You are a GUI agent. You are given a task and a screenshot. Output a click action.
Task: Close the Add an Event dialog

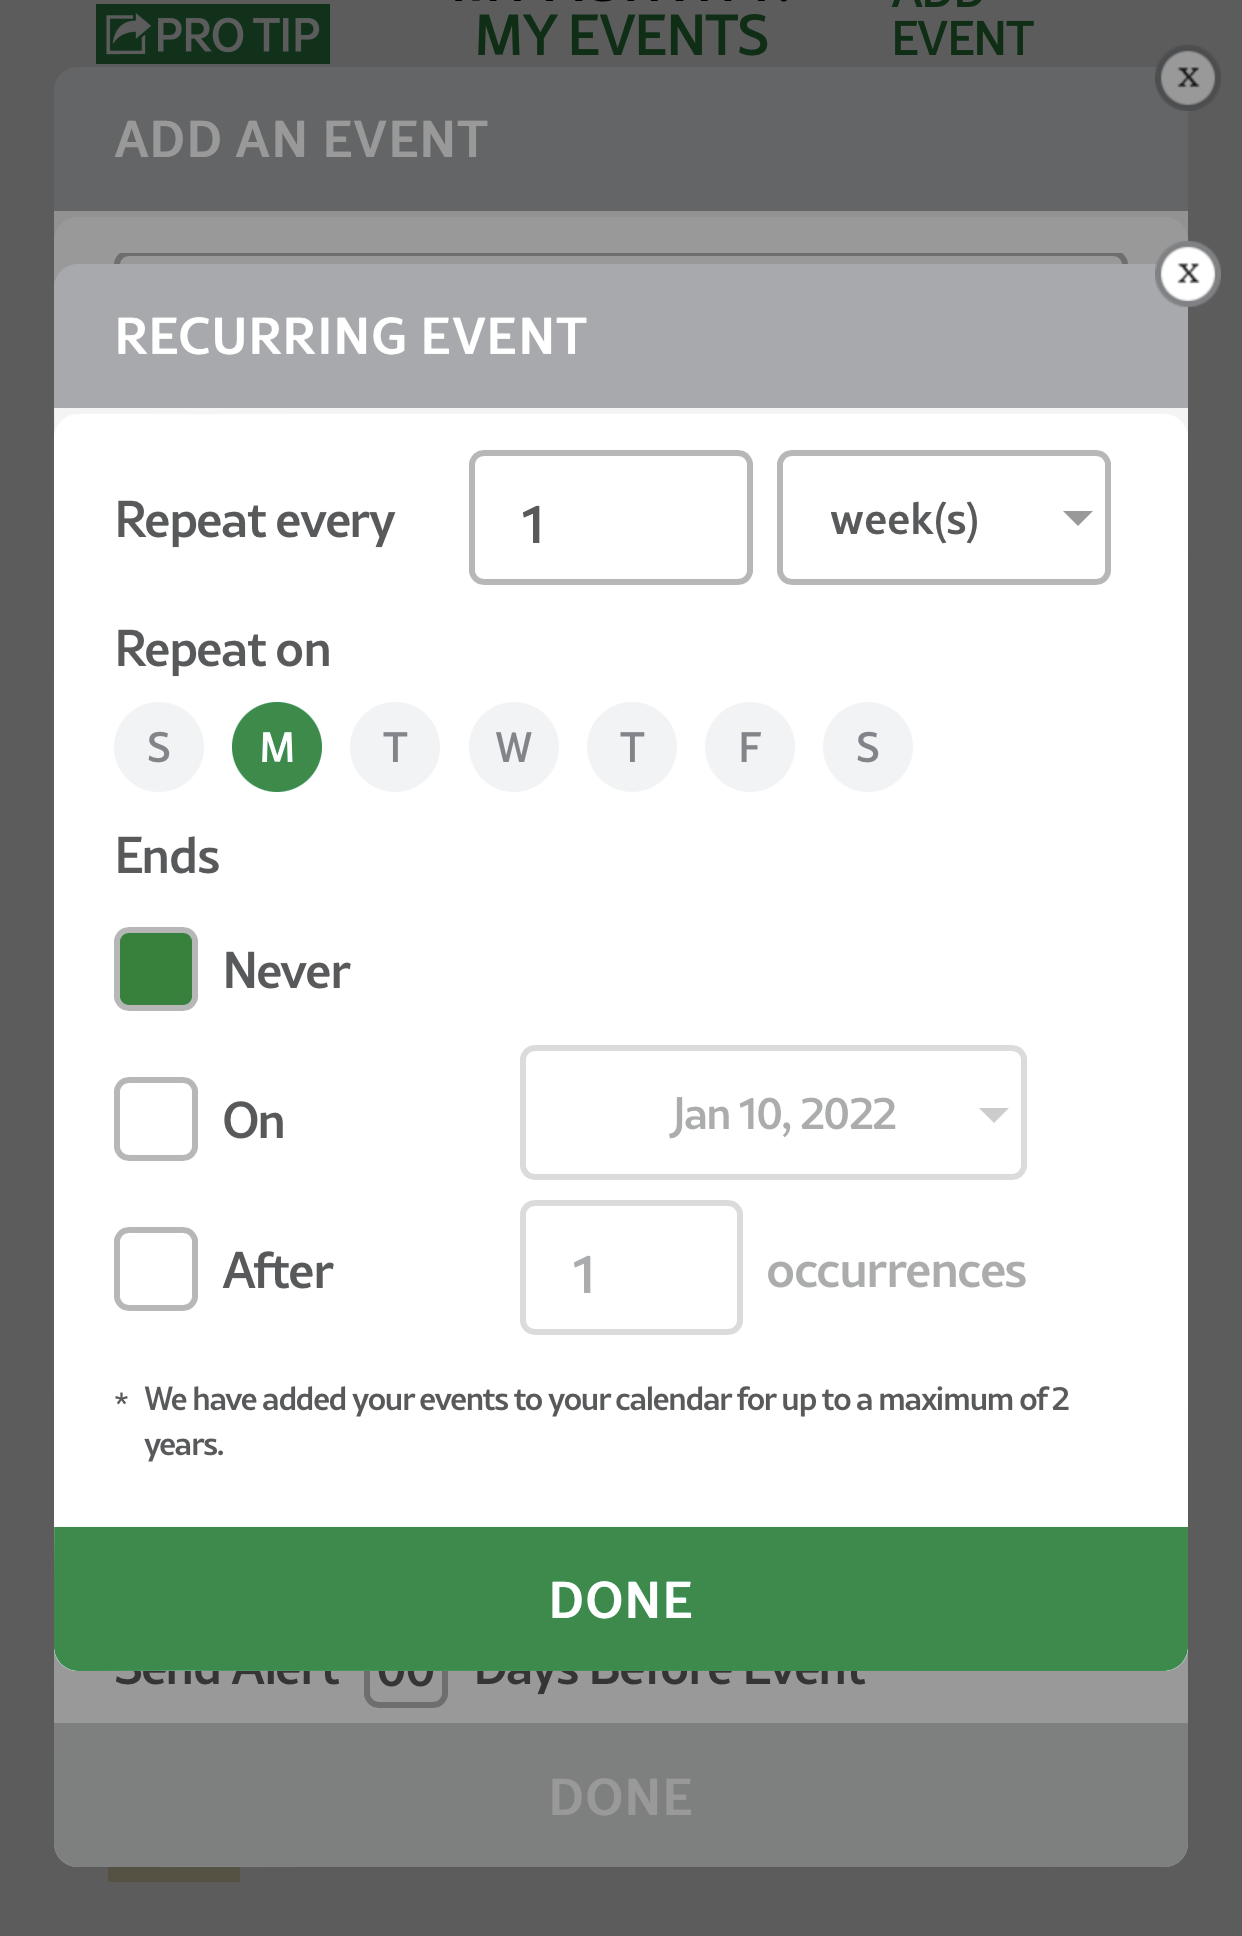tap(1187, 77)
